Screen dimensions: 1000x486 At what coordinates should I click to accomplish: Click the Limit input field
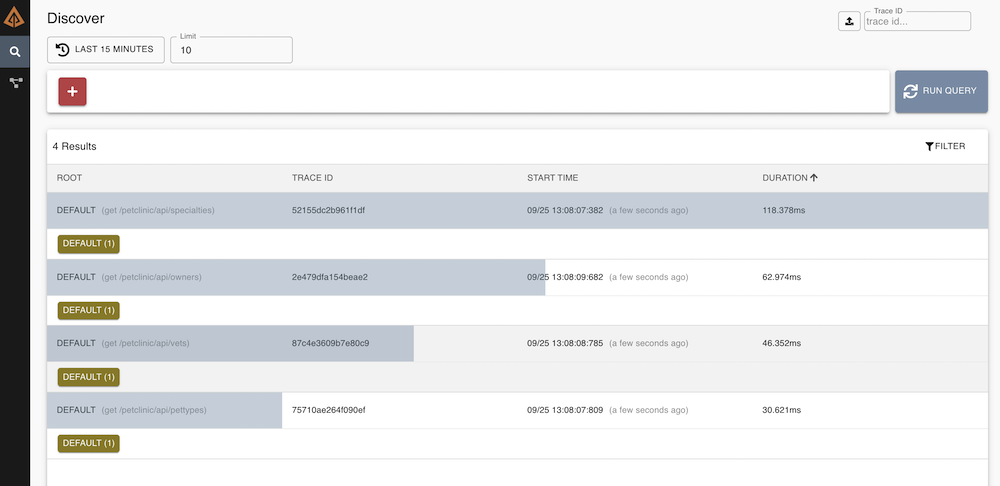[231, 50]
